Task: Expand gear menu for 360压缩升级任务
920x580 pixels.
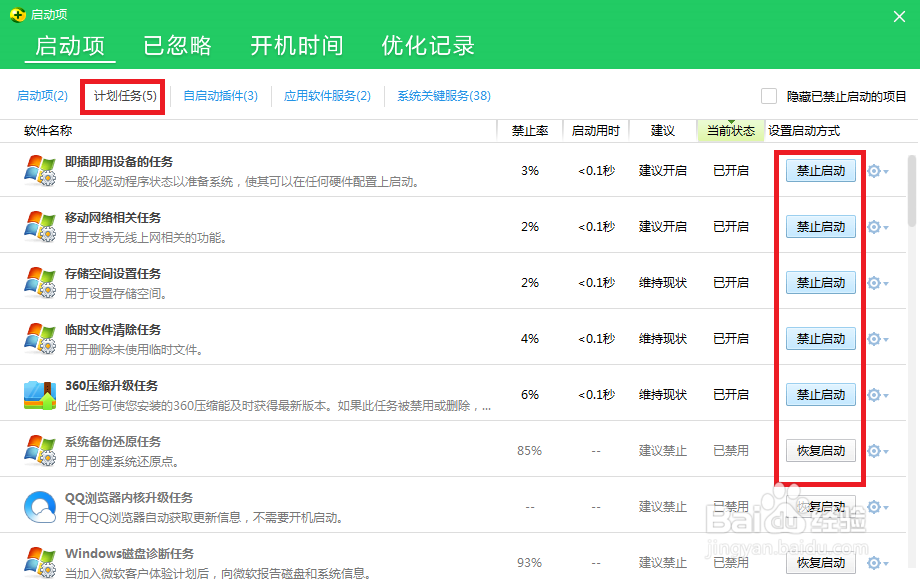Action: 877,395
